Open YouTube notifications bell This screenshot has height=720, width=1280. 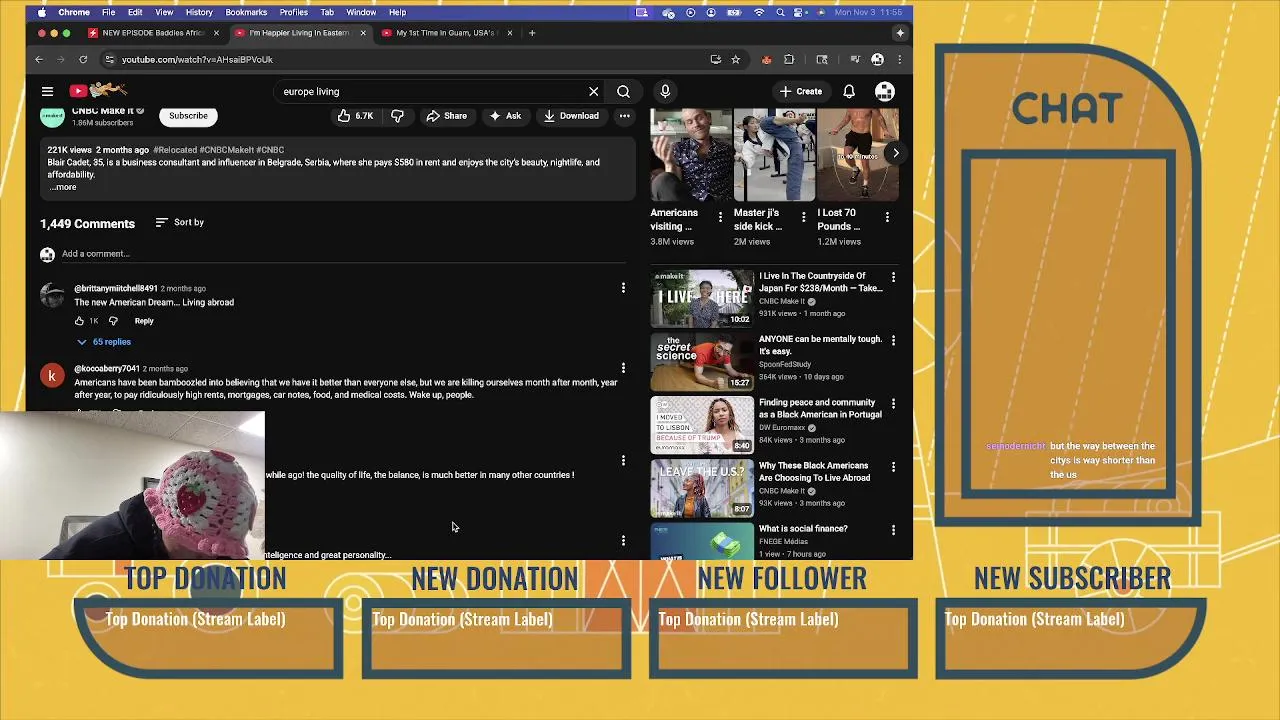pyautogui.click(x=849, y=91)
